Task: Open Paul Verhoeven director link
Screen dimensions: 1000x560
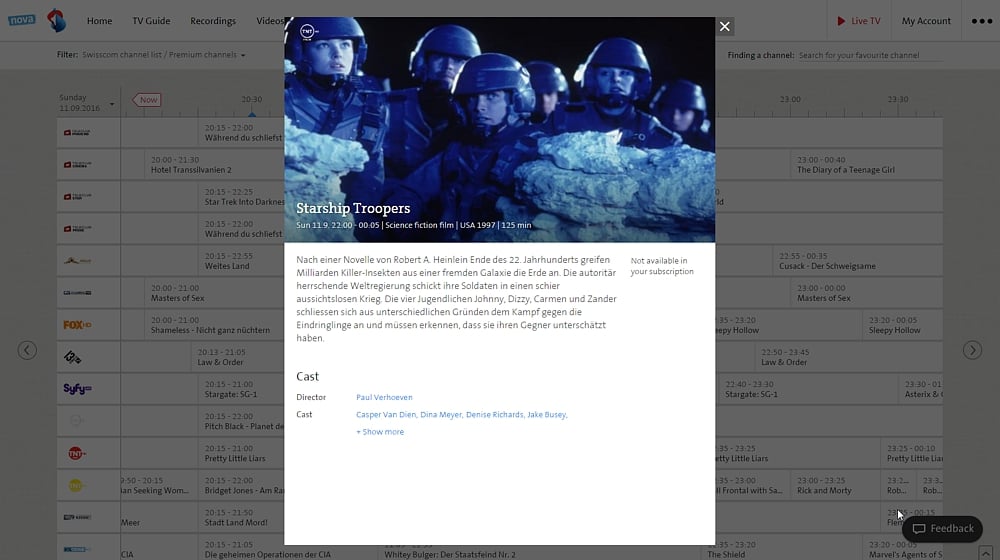Action: 384,397
